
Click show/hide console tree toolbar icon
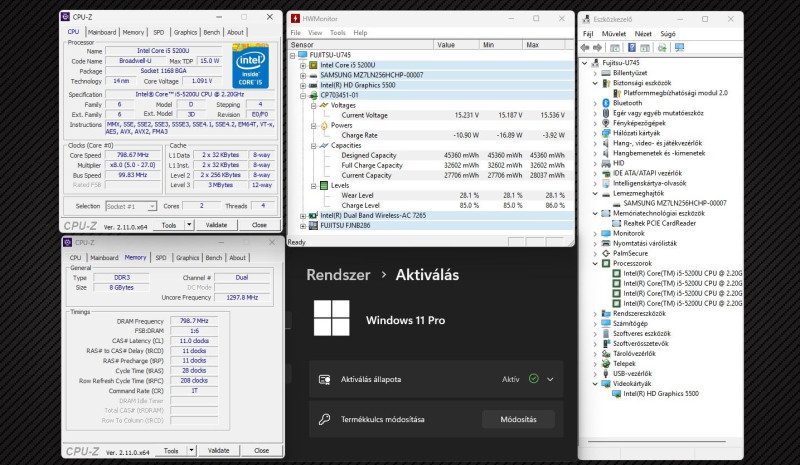615,47
